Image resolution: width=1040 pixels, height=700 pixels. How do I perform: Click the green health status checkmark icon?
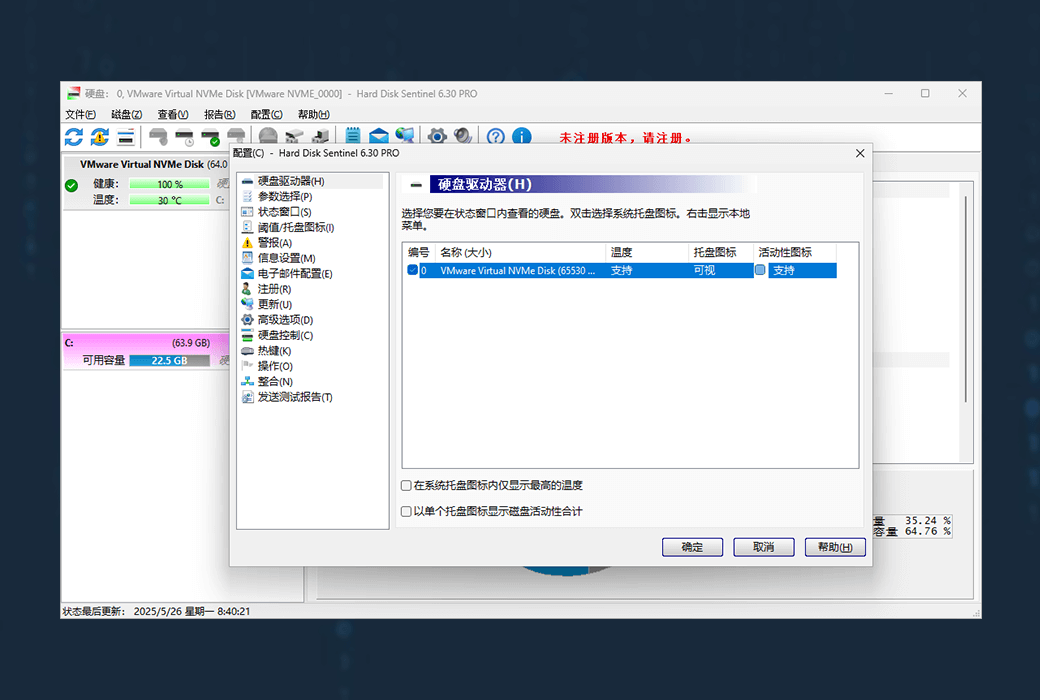click(x=72, y=186)
